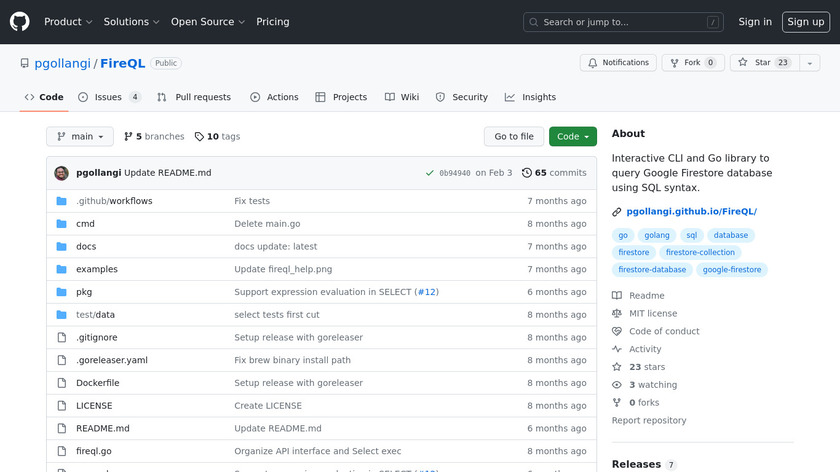The height and width of the screenshot is (472, 840).
Task: Click the firestore topic tag
Action: 633,253
